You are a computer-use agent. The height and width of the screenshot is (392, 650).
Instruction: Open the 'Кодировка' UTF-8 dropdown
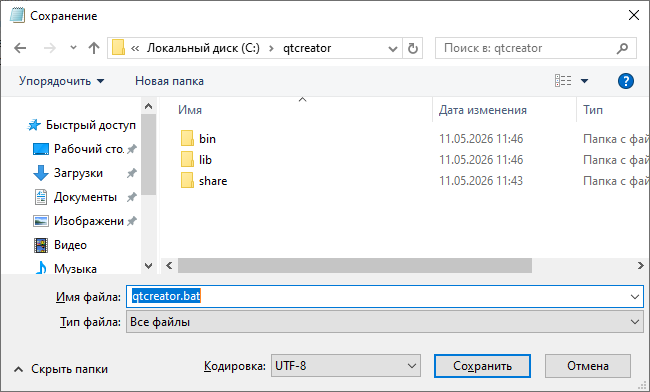[x=346, y=366]
